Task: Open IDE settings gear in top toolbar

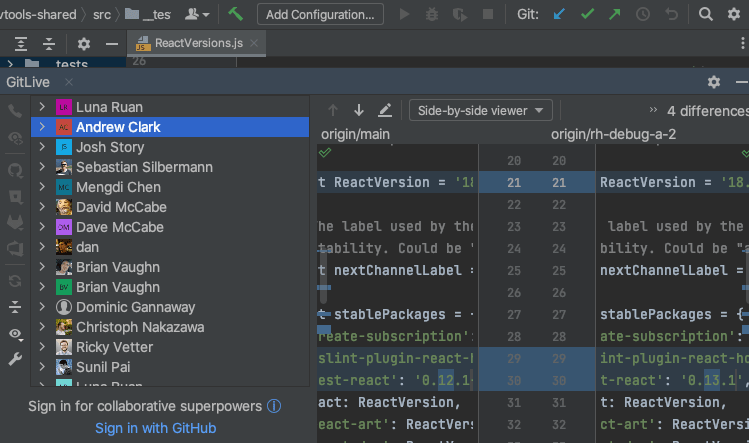Action: 734,14
